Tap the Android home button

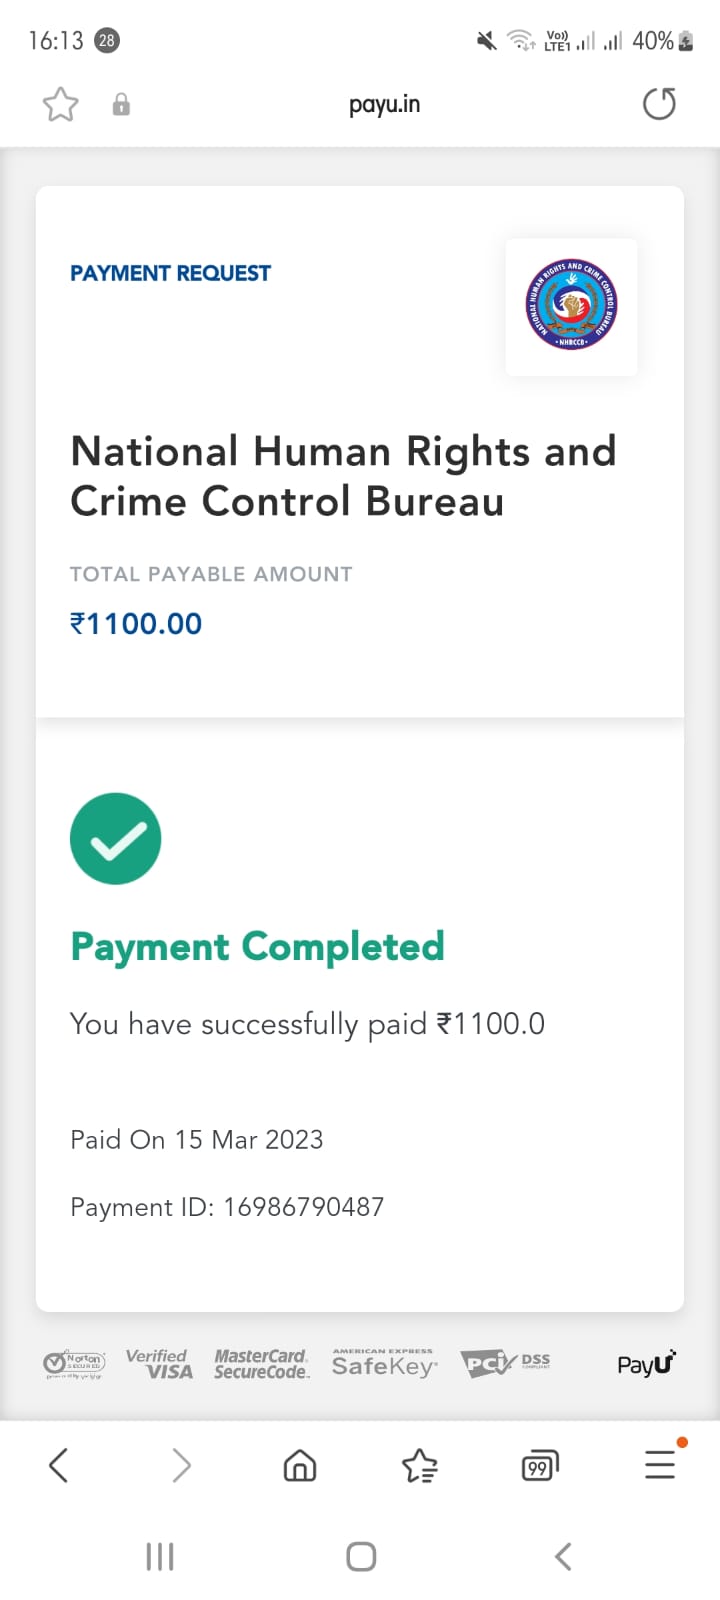point(361,1556)
